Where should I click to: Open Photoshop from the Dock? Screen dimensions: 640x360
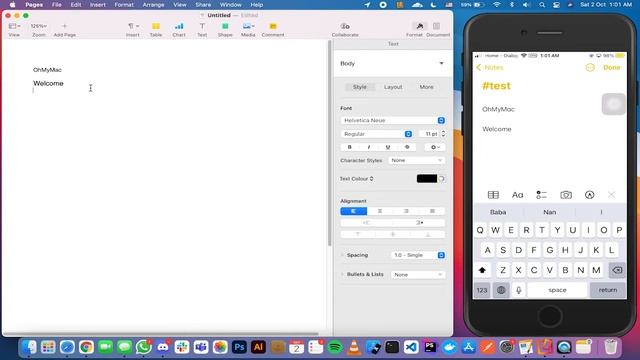pyautogui.click(x=239, y=347)
